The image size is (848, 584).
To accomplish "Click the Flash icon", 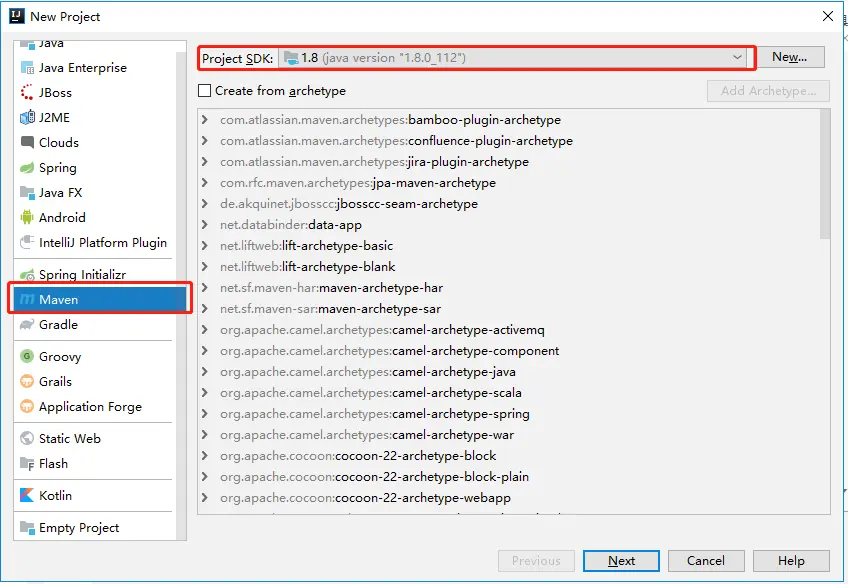I will tap(27, 463).
